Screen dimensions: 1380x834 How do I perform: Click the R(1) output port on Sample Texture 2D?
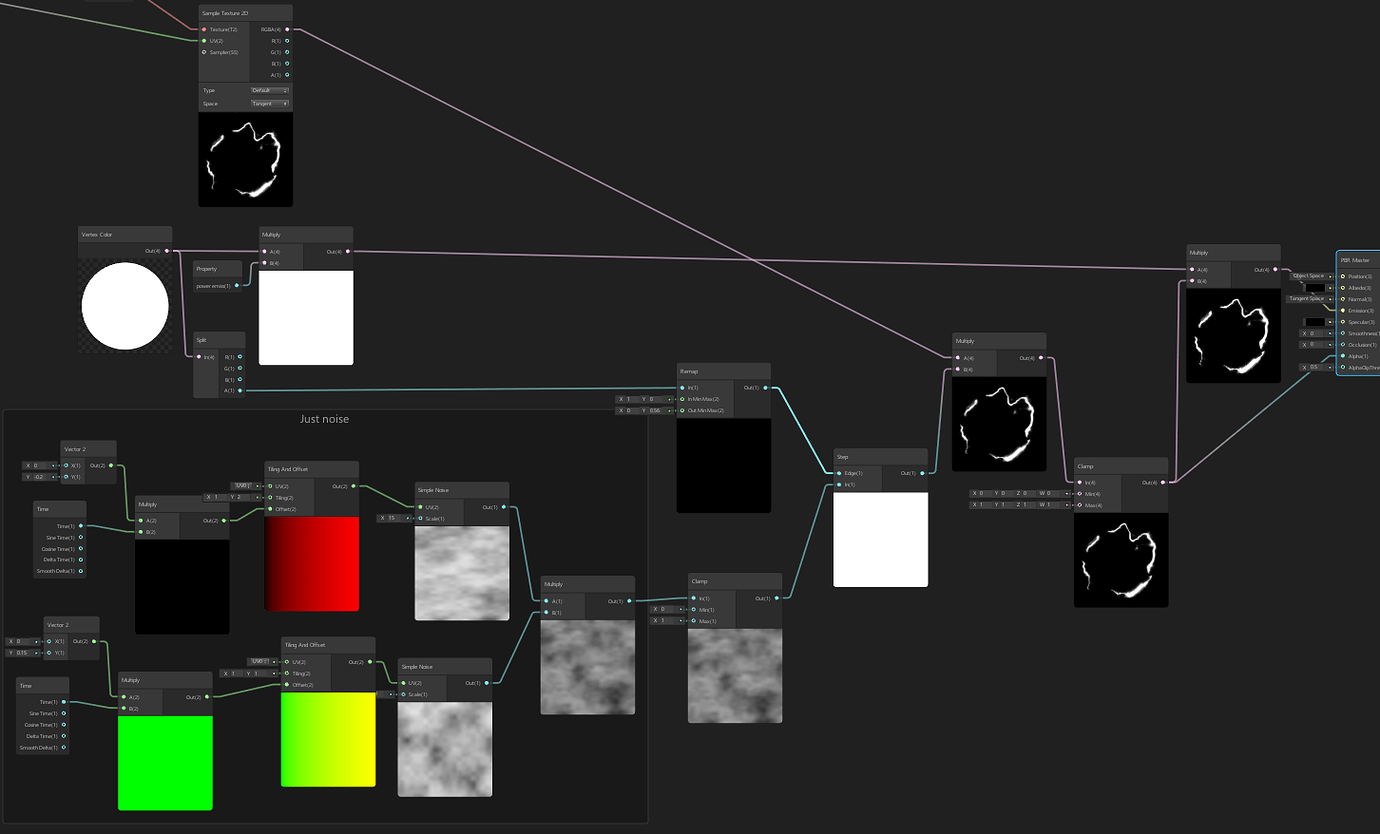pos(287,41)
